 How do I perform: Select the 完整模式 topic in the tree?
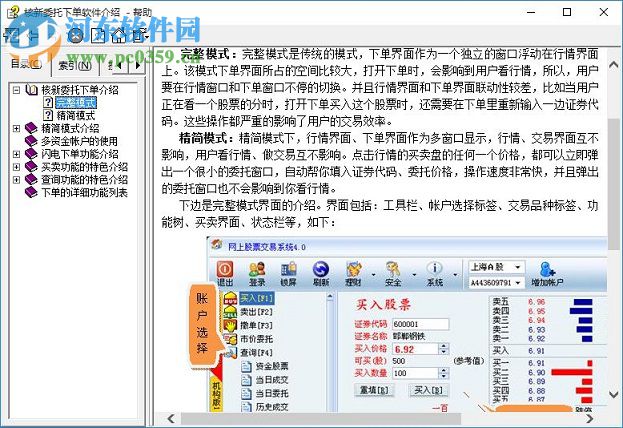tap(76, 103)
